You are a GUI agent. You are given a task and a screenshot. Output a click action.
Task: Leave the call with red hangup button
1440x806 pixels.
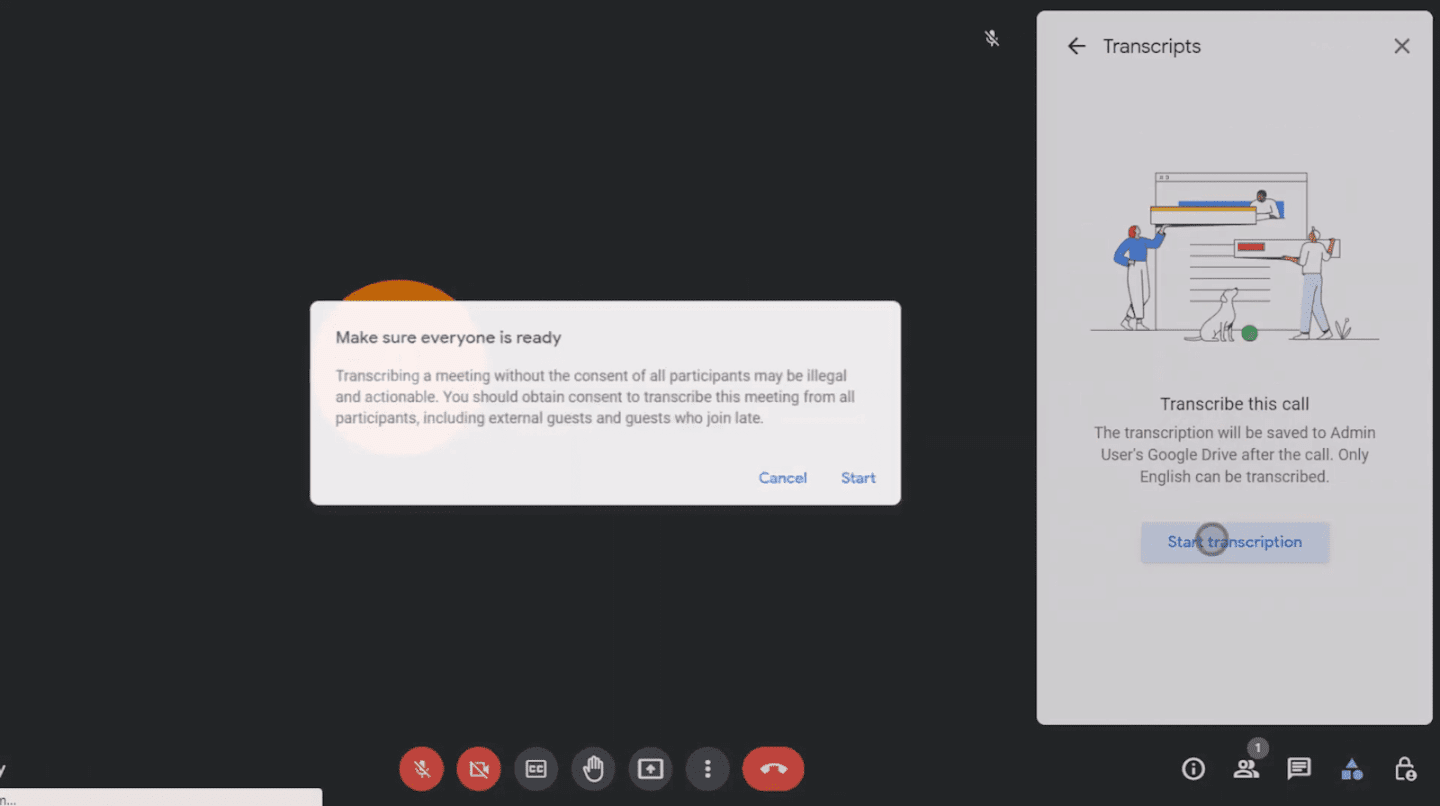773,769
